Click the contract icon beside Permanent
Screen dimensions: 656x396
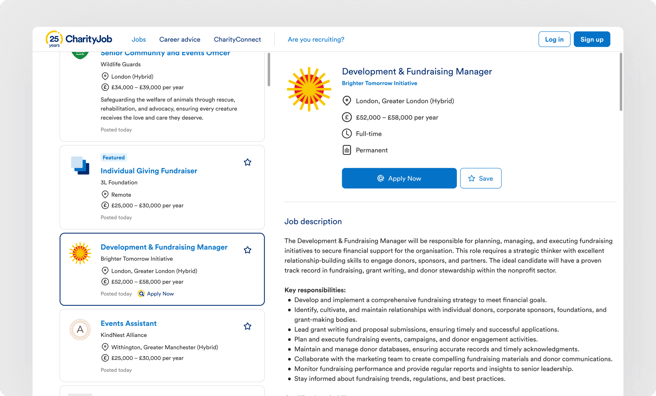click(x=346, y=150)
